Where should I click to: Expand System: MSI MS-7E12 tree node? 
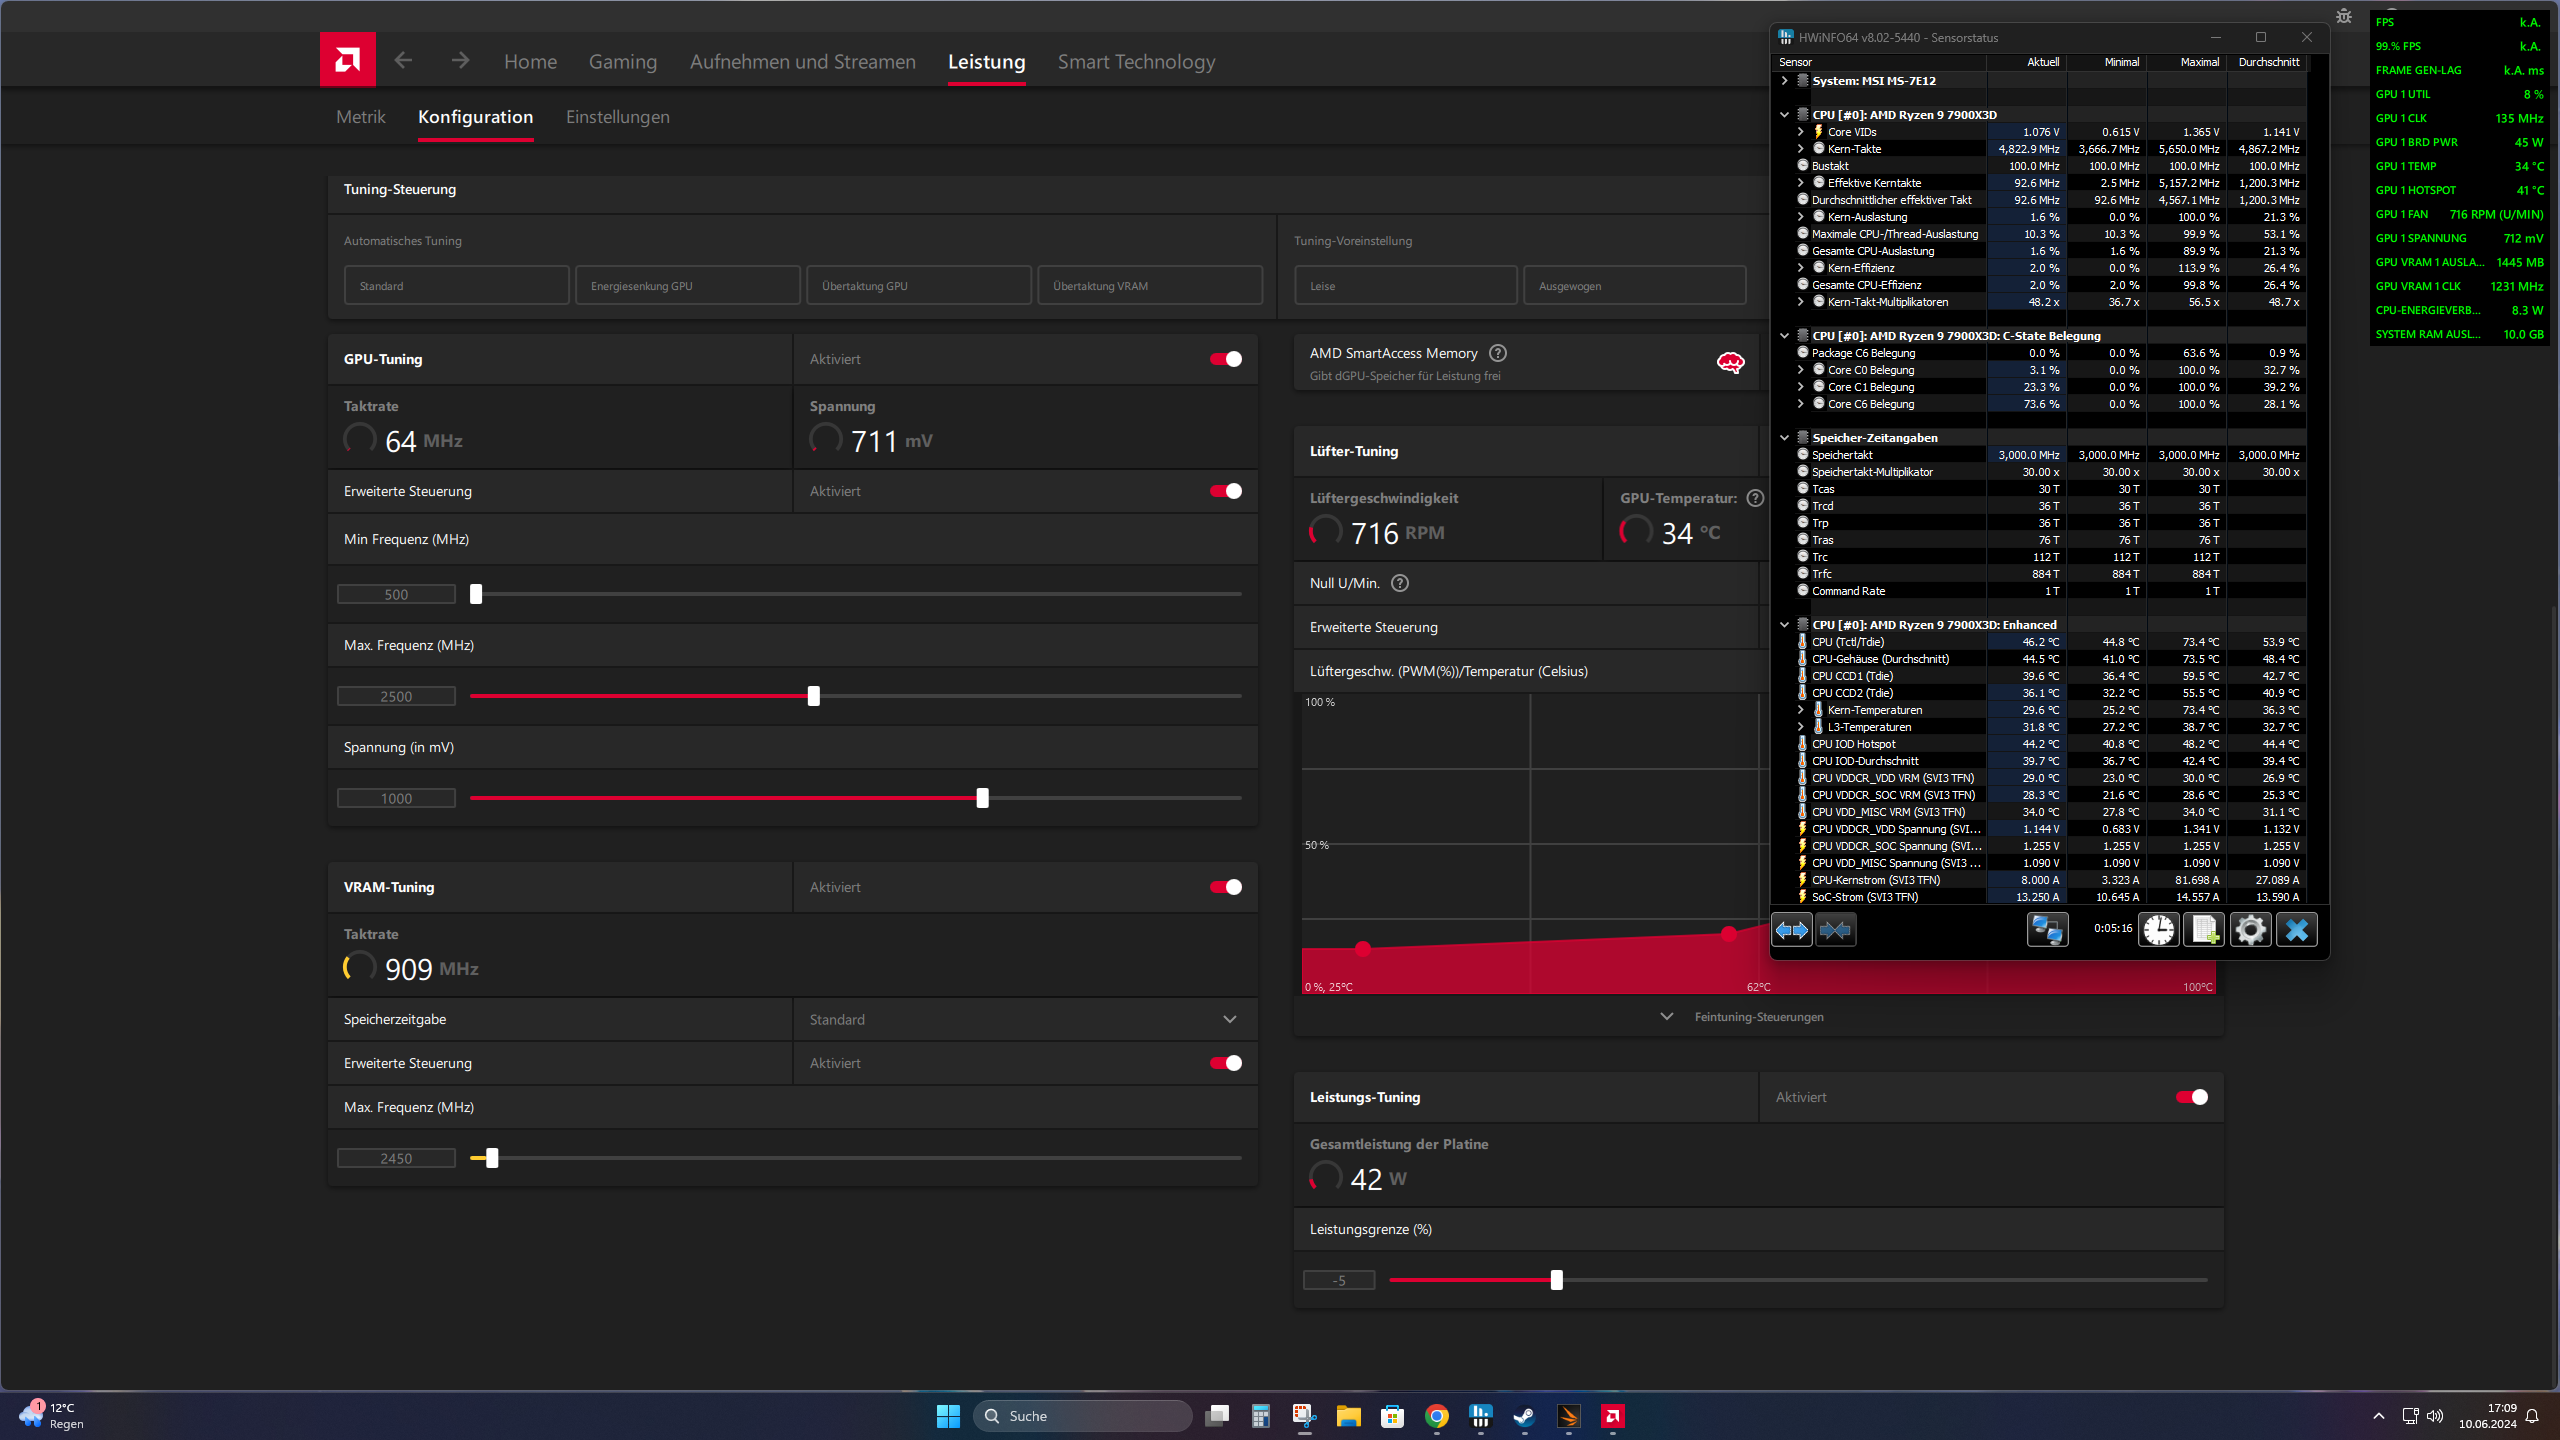(x=1785, y=81)
